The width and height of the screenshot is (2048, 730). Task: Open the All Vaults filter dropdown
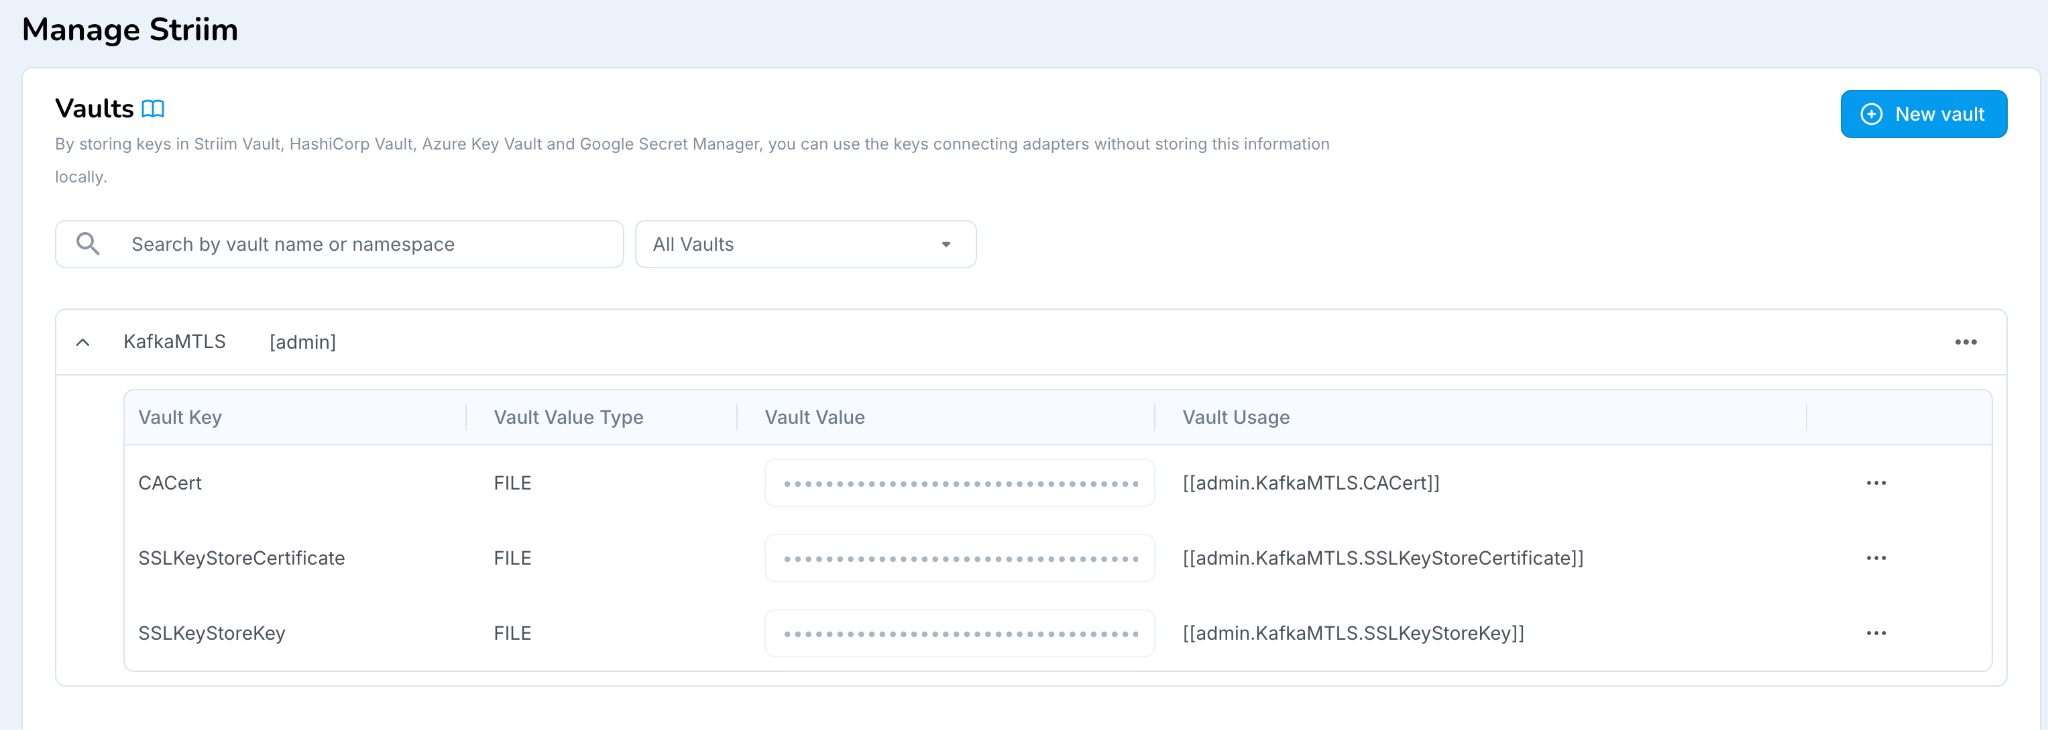(x=805, y=244)
